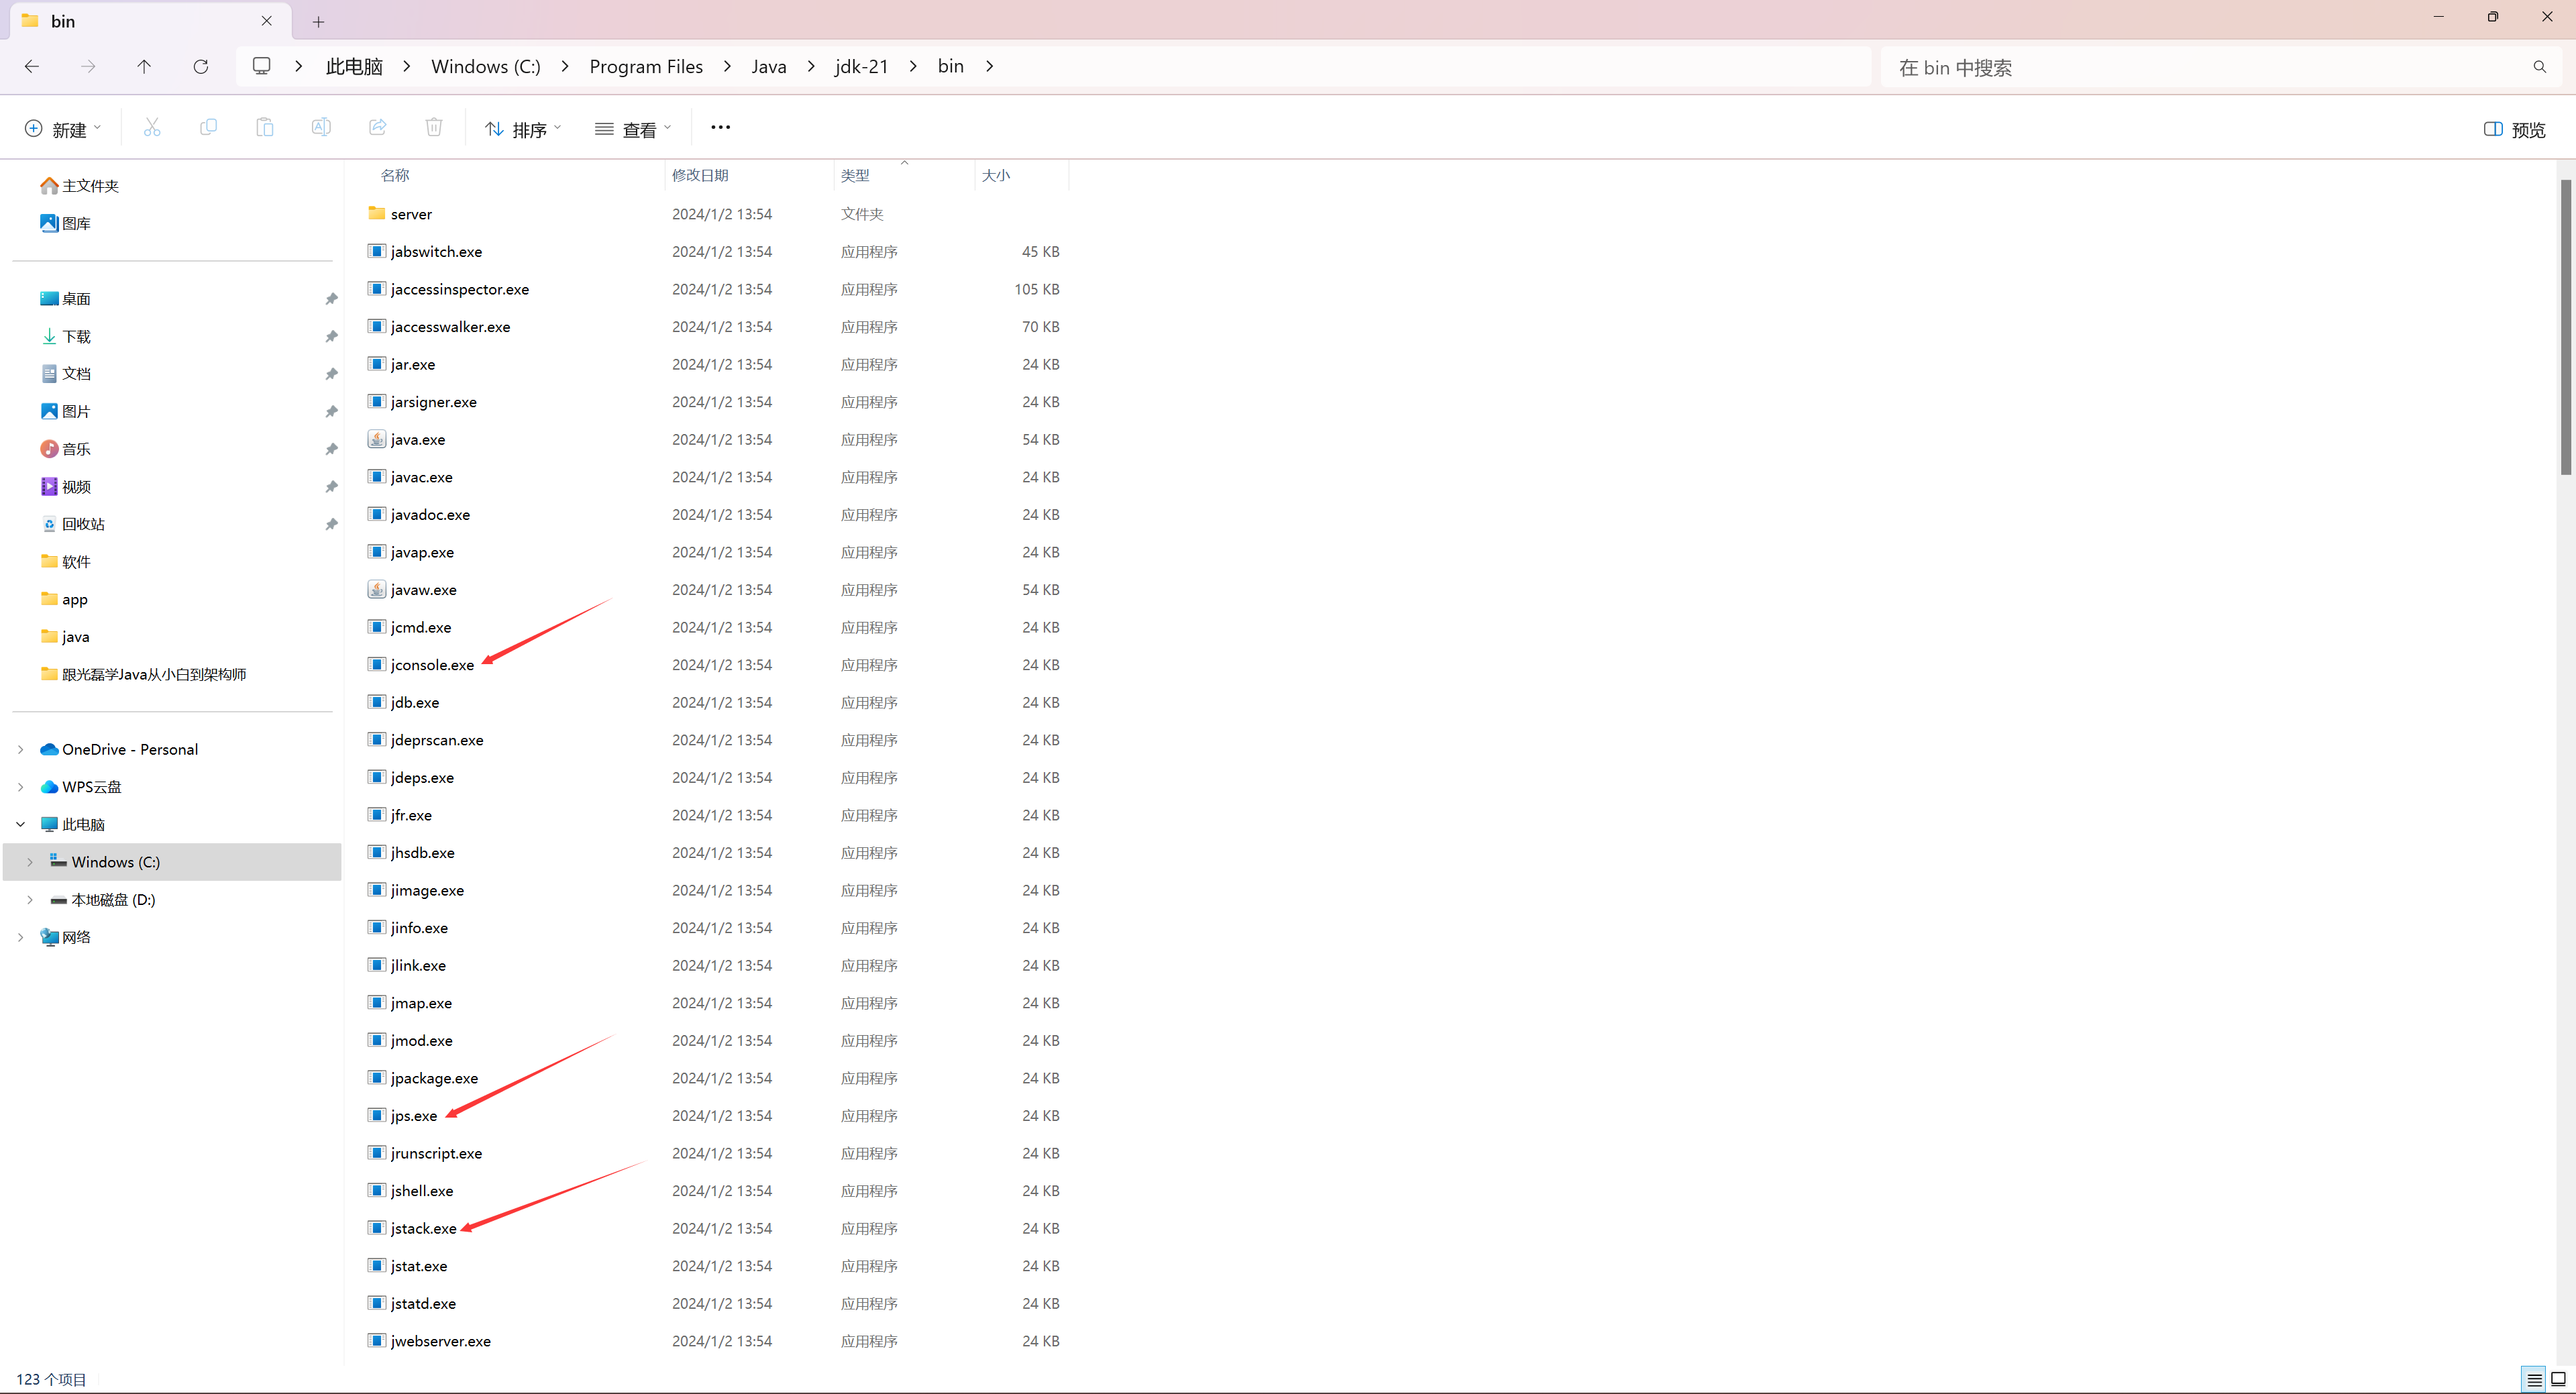Select jstack.exe file
This screenshot has height=1394, width=2576.
(423, 1228)
